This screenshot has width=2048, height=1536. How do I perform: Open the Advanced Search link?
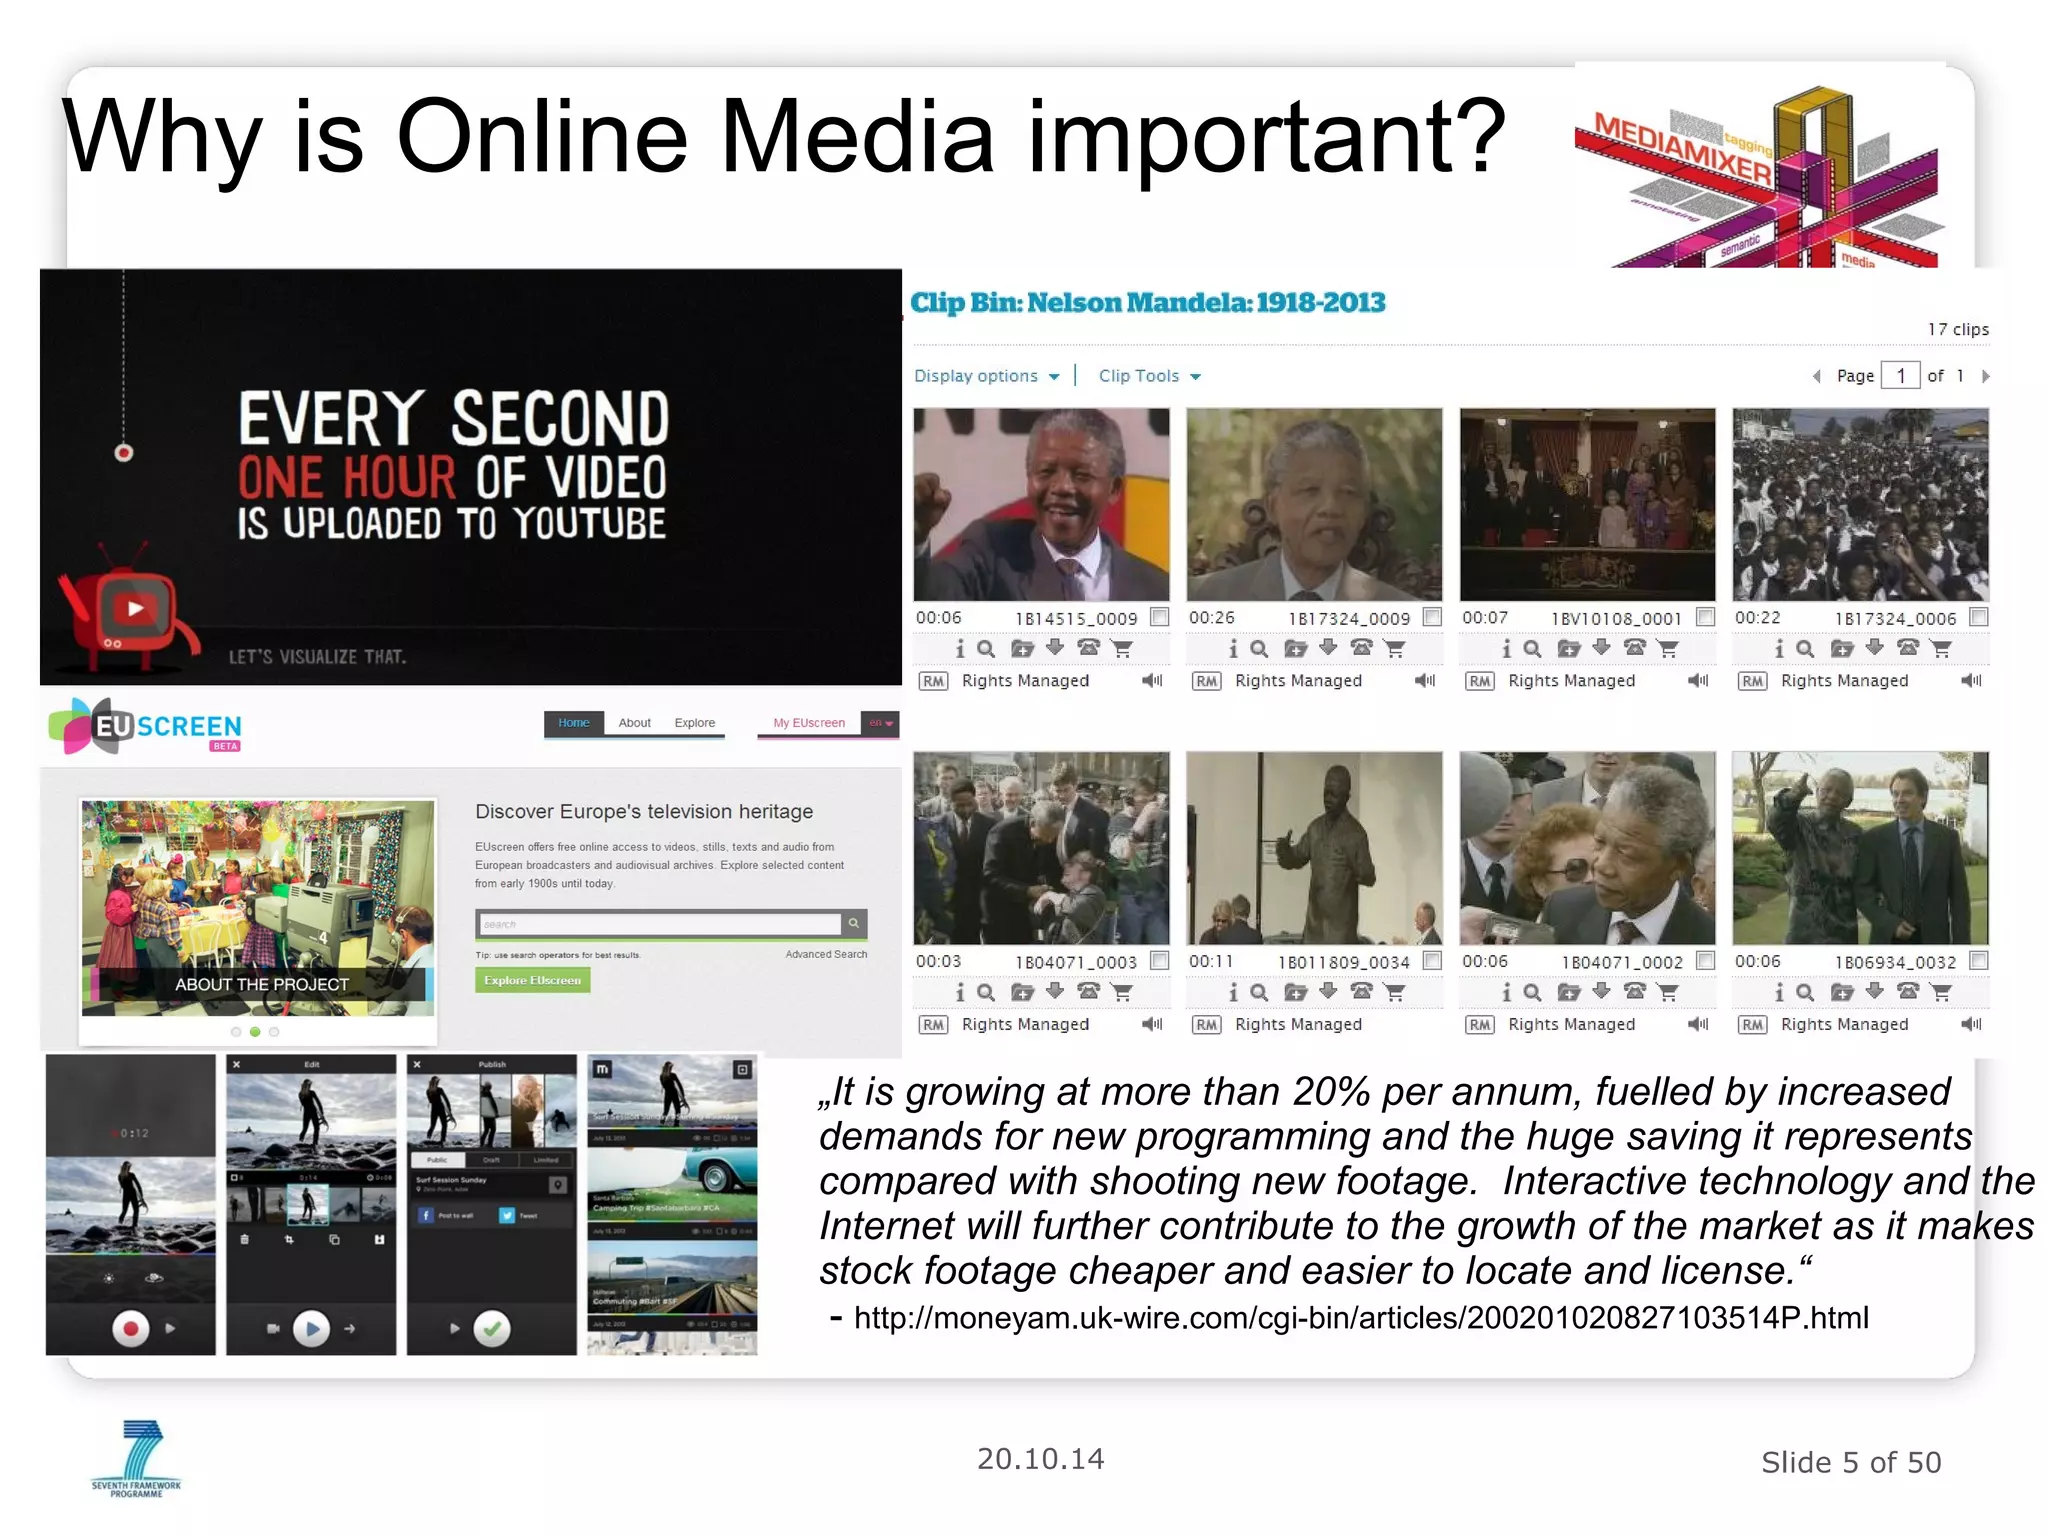[826, 954]
